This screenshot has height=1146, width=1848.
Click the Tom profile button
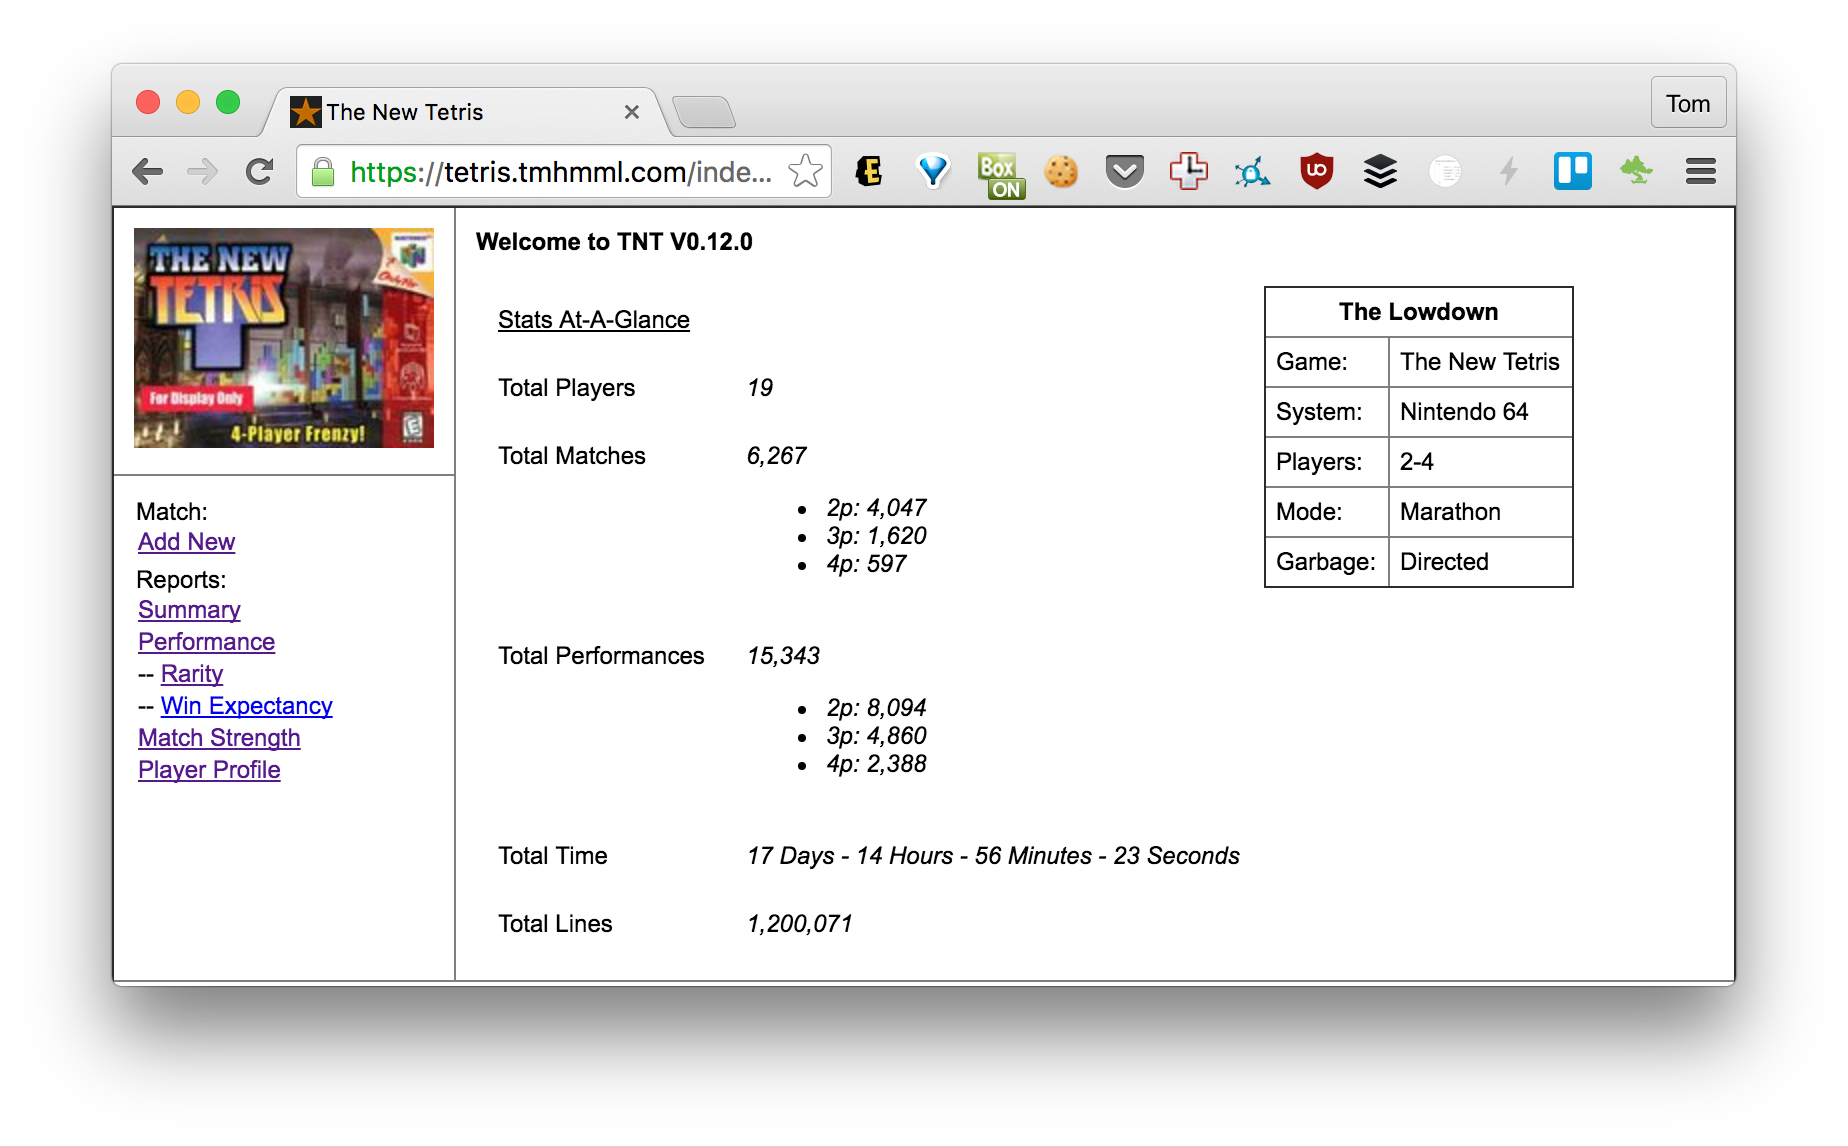tap(1688, 104)
